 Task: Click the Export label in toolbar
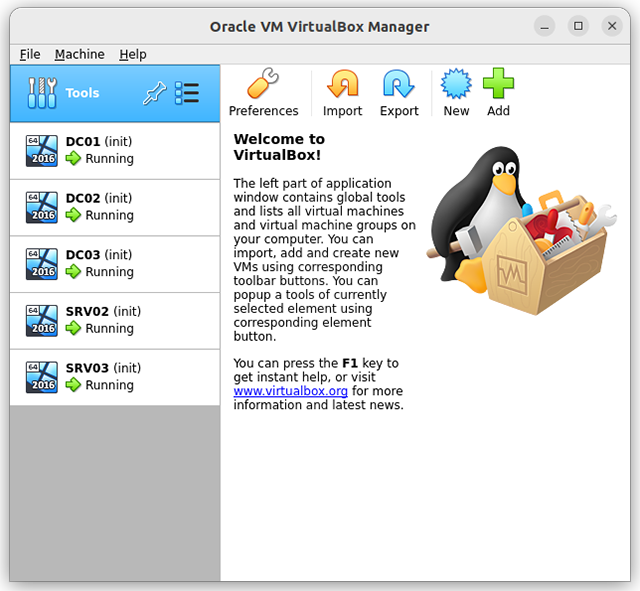tap(399, 111)
